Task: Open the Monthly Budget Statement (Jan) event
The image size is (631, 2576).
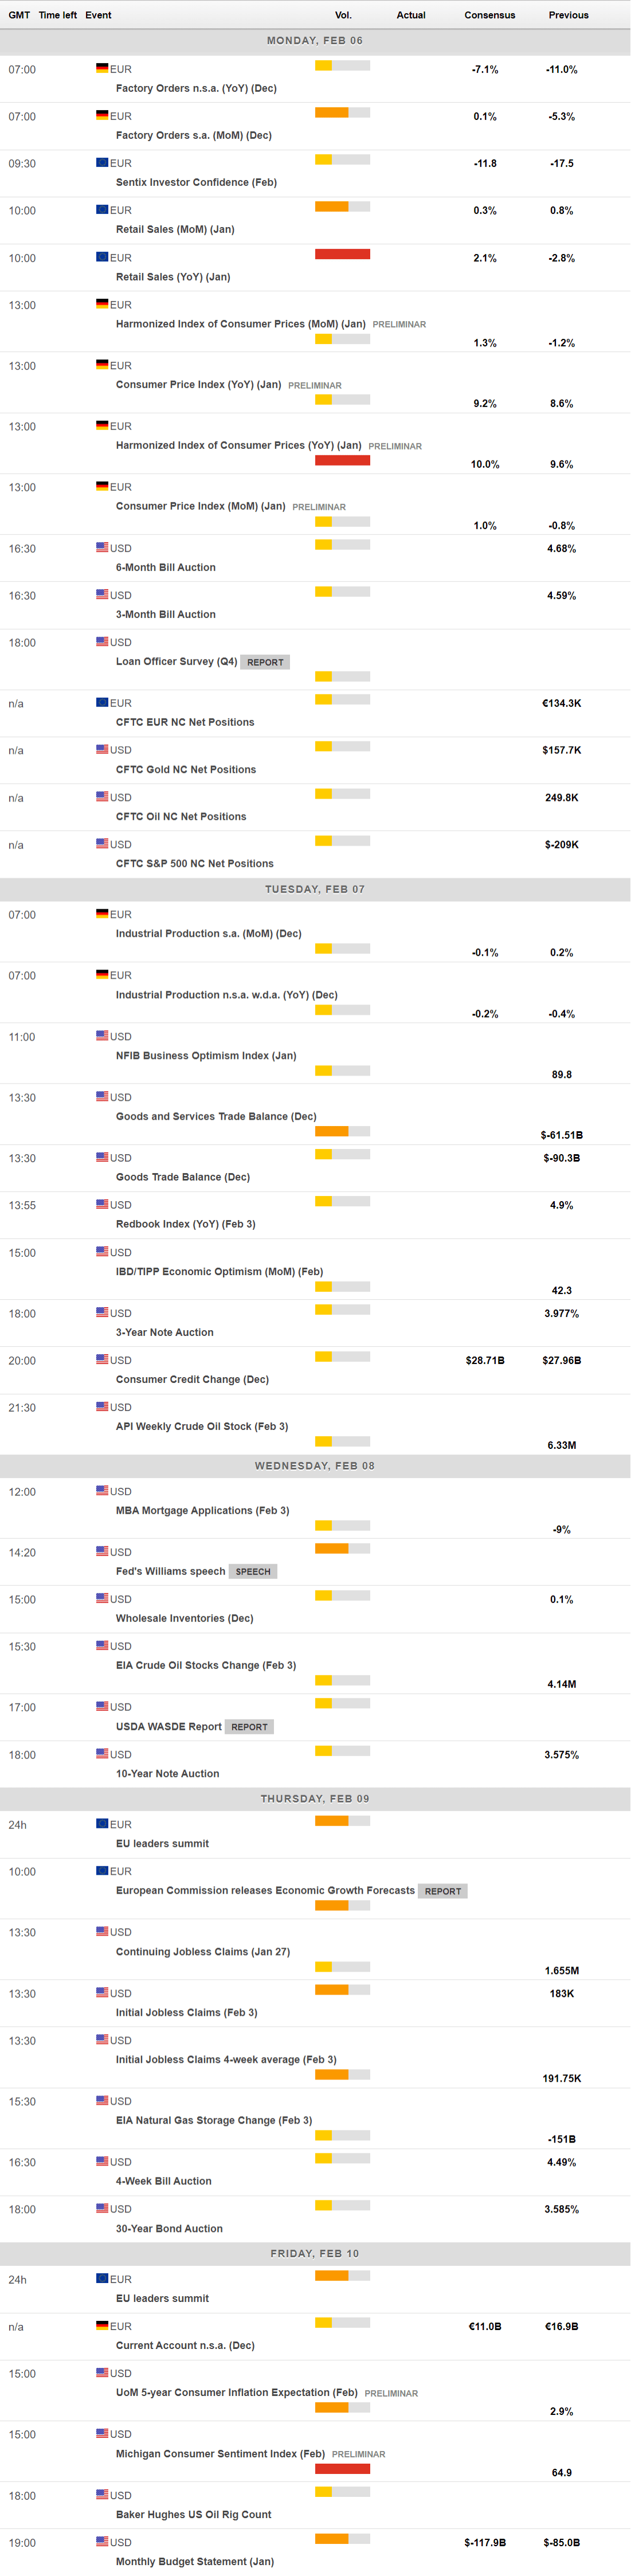Action: click(x=194, y=2561)
